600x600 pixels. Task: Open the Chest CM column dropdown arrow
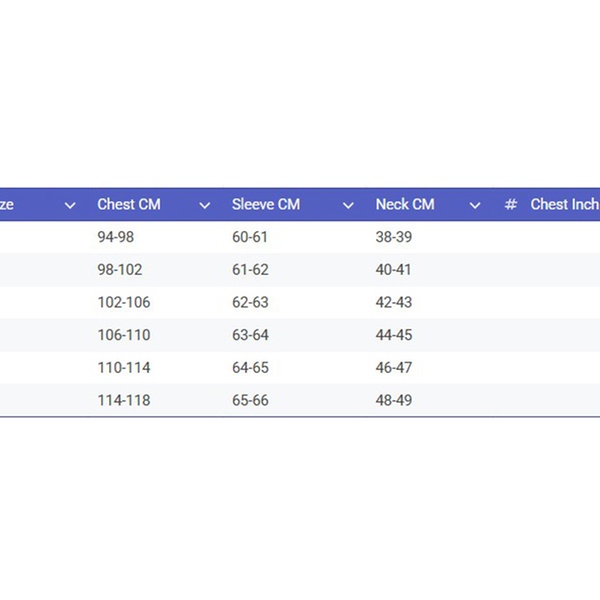click(x=205, y=205)
